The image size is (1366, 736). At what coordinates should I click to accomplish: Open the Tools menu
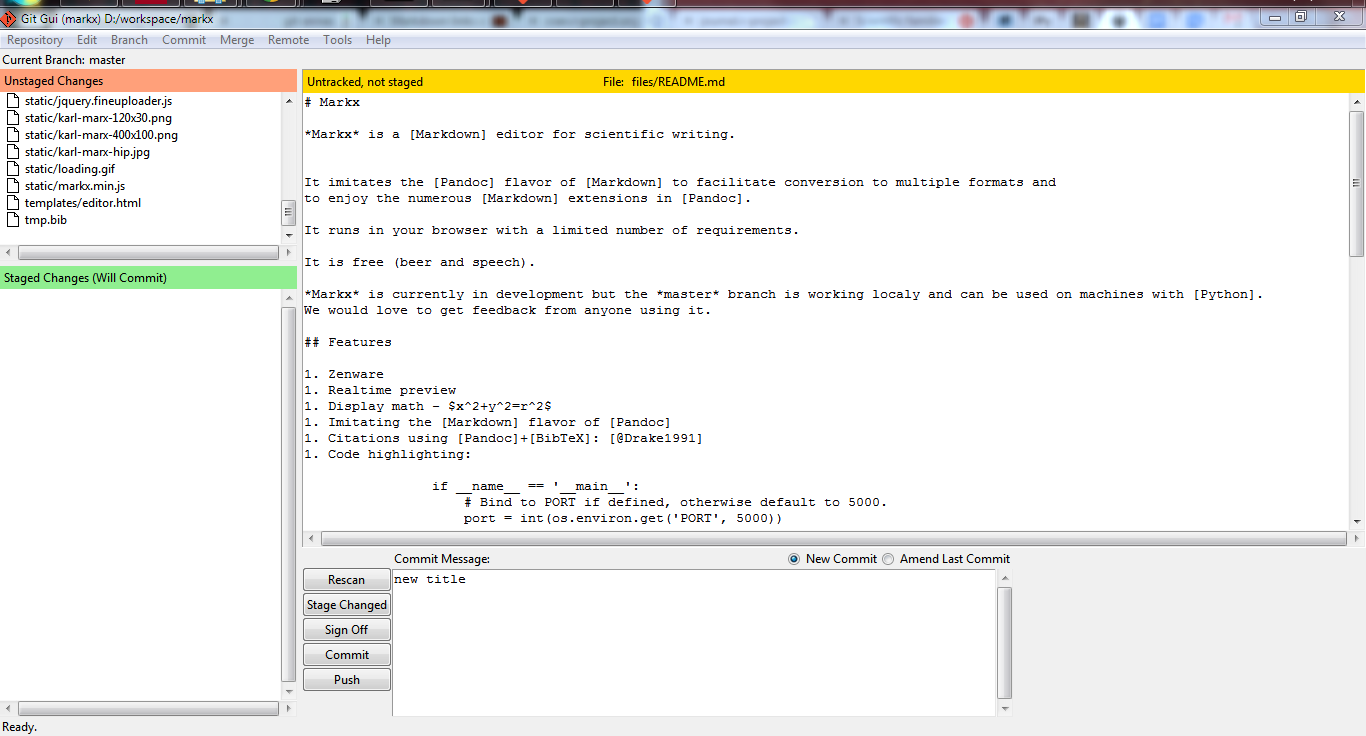click(x=337, y=40)
